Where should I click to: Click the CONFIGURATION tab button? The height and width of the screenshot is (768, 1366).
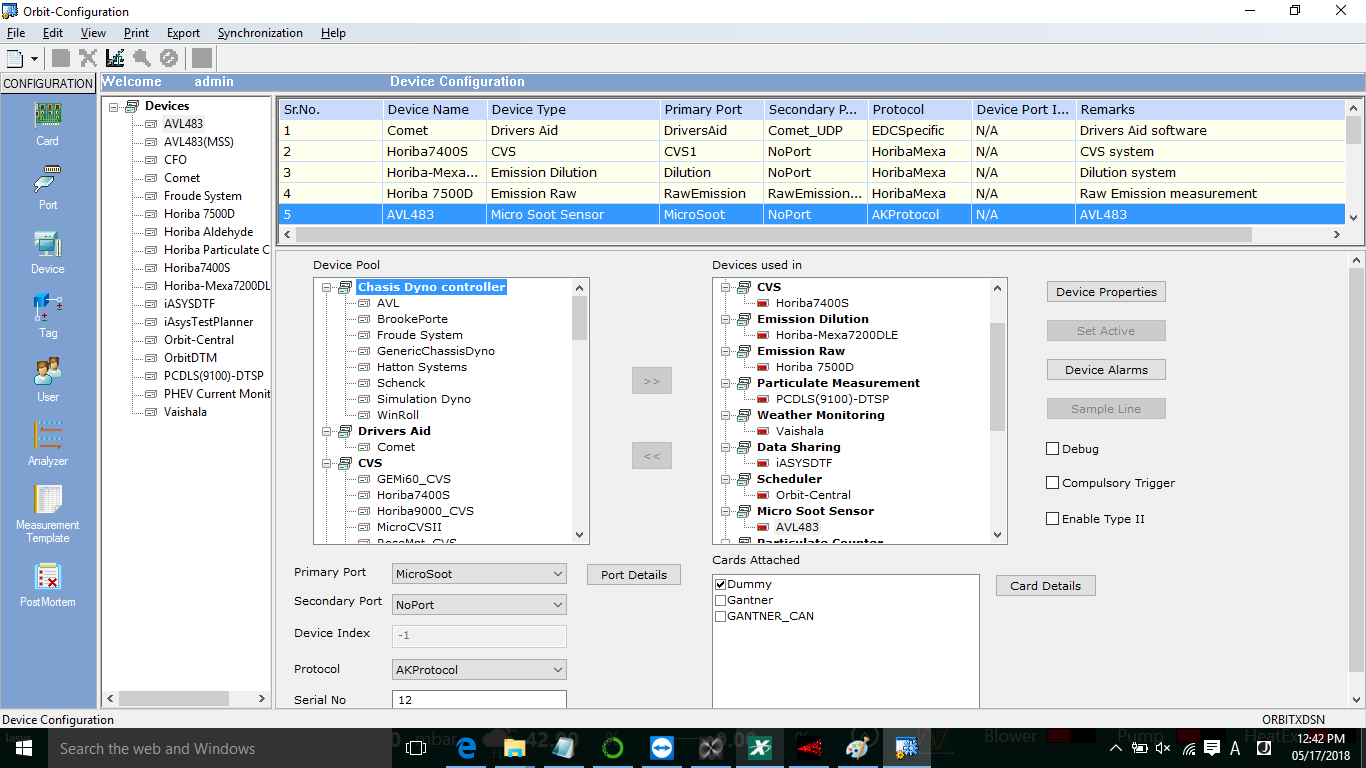pyautogui.click(x=48, y=84)
